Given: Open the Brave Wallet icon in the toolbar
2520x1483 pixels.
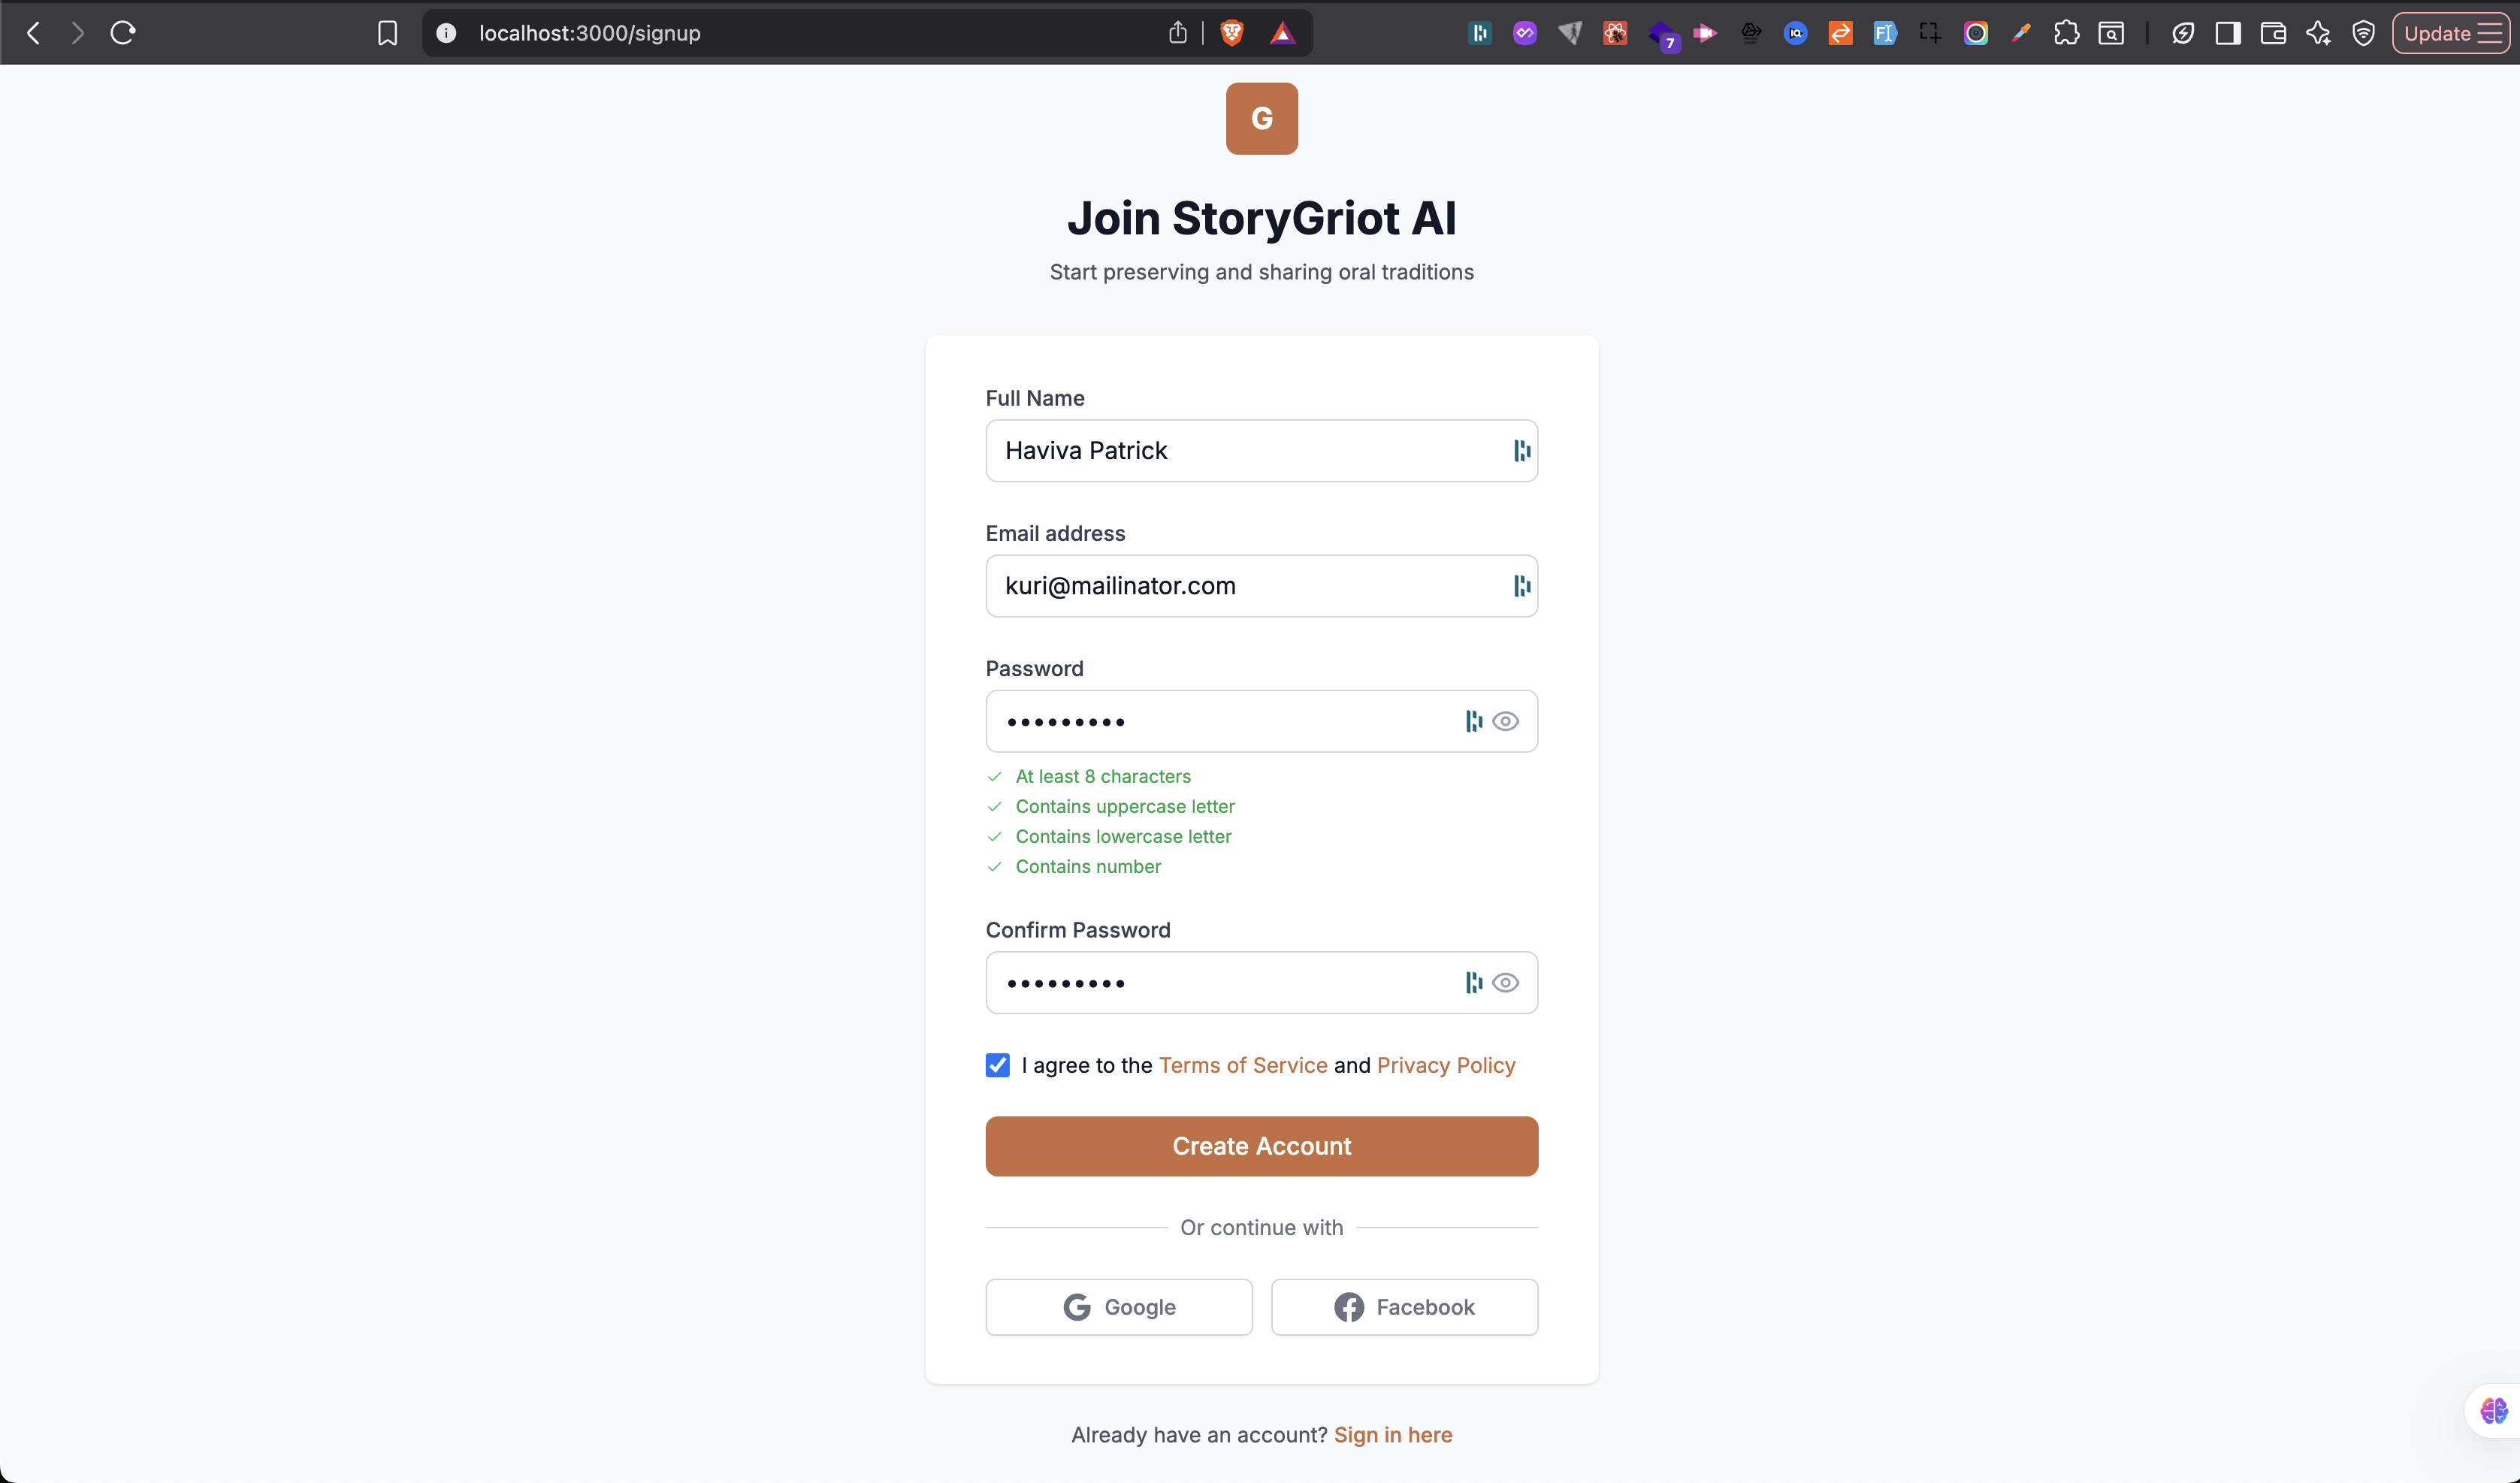Looking at the screenshot, I should pyautogui.click(x=2273, y=33).
